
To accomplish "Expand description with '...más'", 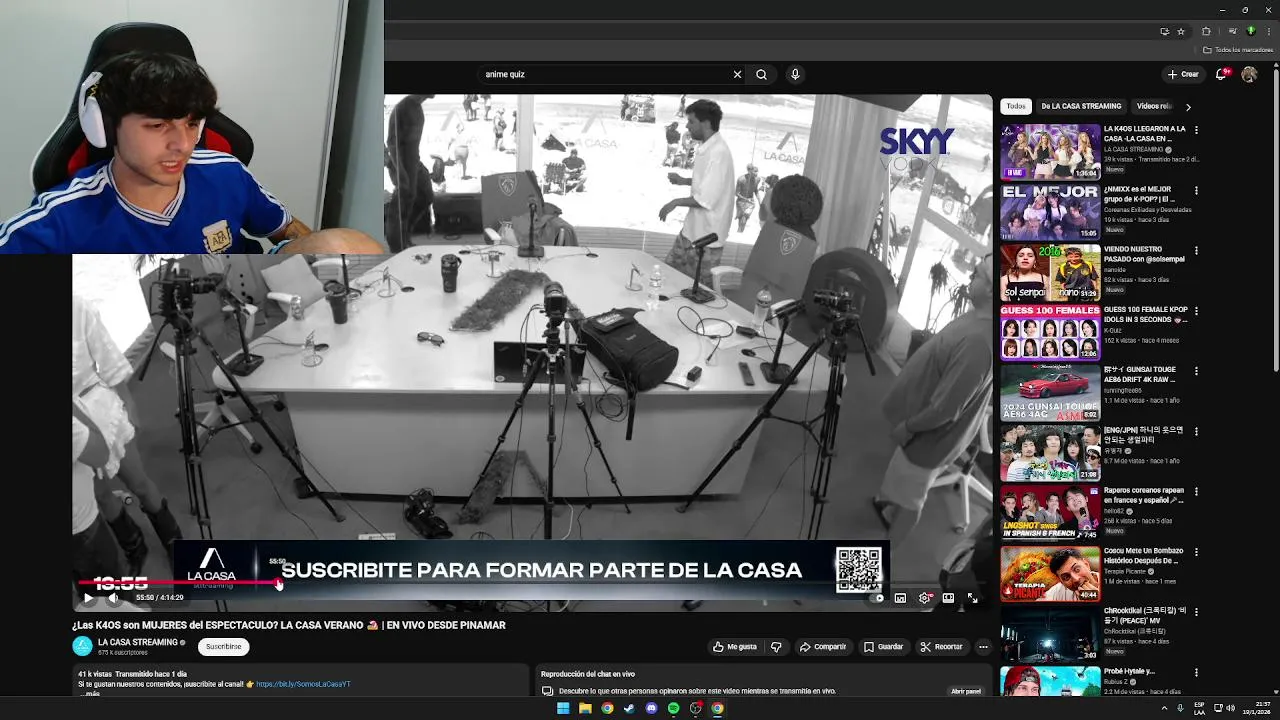I will (x=89, y=693).
